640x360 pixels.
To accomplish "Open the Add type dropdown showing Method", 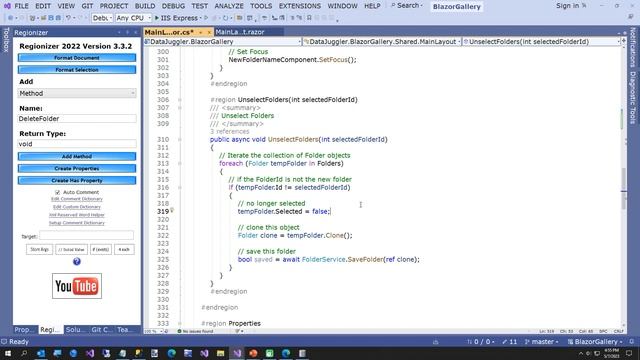I will click(77, 93).
